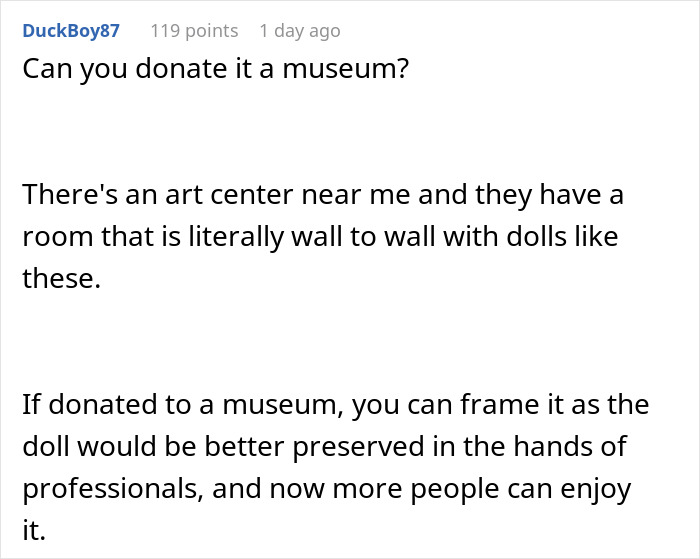This screenshot has height=559, width=700.
Task: Click the line starting "If donated to a museum"
Action: tap(335, 406)
